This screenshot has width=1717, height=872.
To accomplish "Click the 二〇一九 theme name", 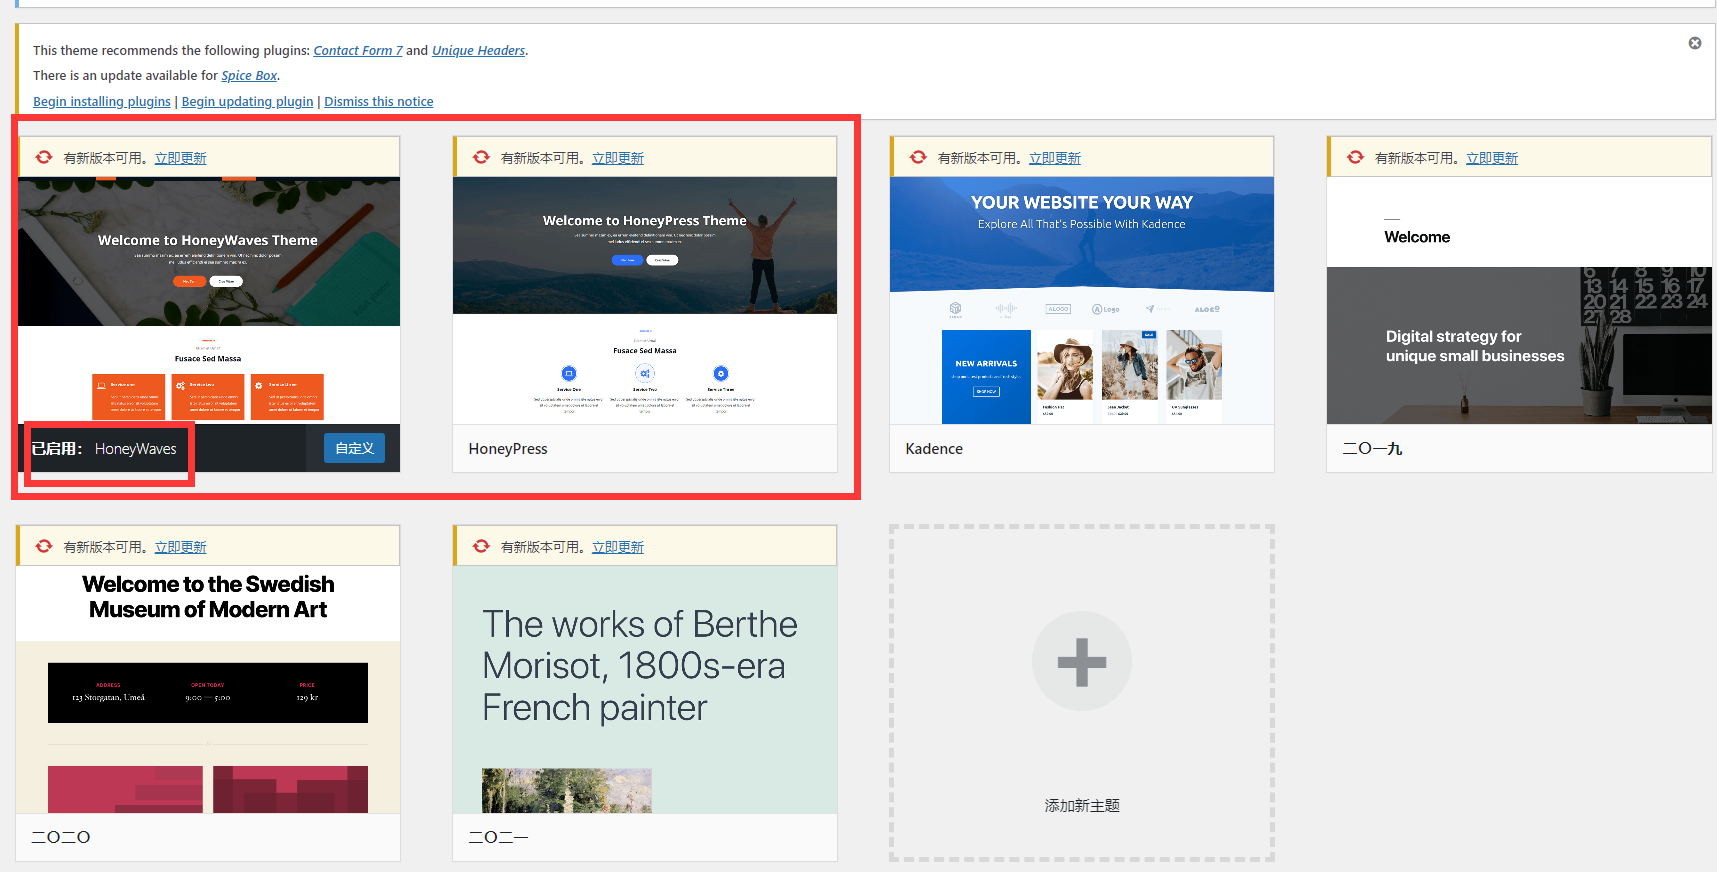I will coord(1372,449).
